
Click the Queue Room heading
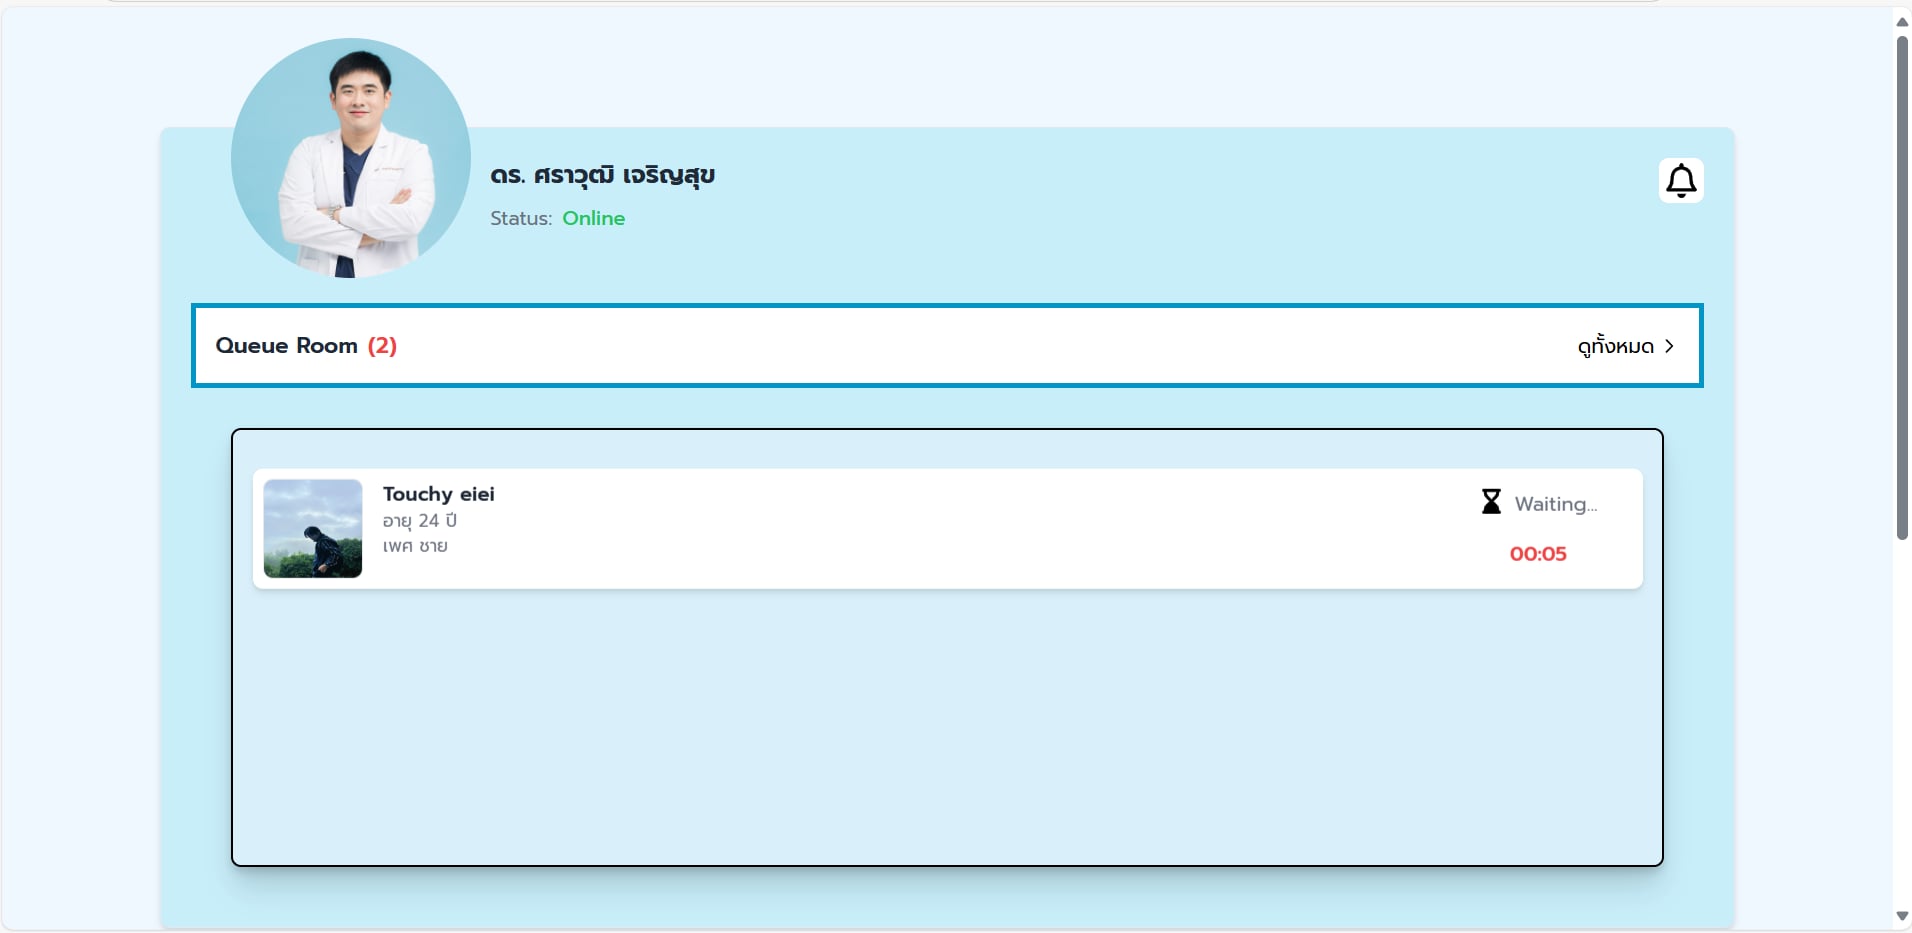(x=286, y=346)
